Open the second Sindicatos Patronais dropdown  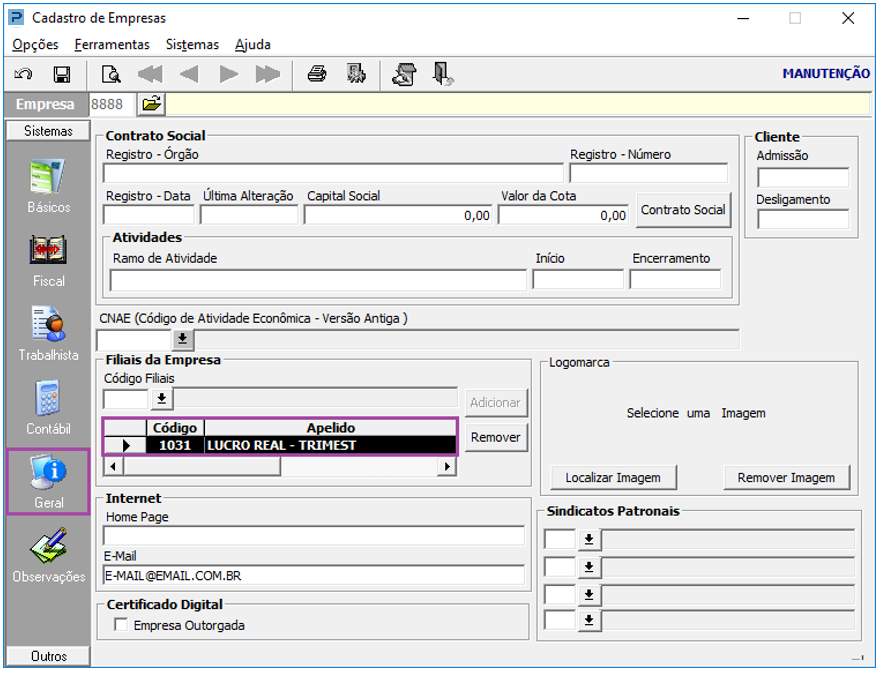click(x=589, y=567)
